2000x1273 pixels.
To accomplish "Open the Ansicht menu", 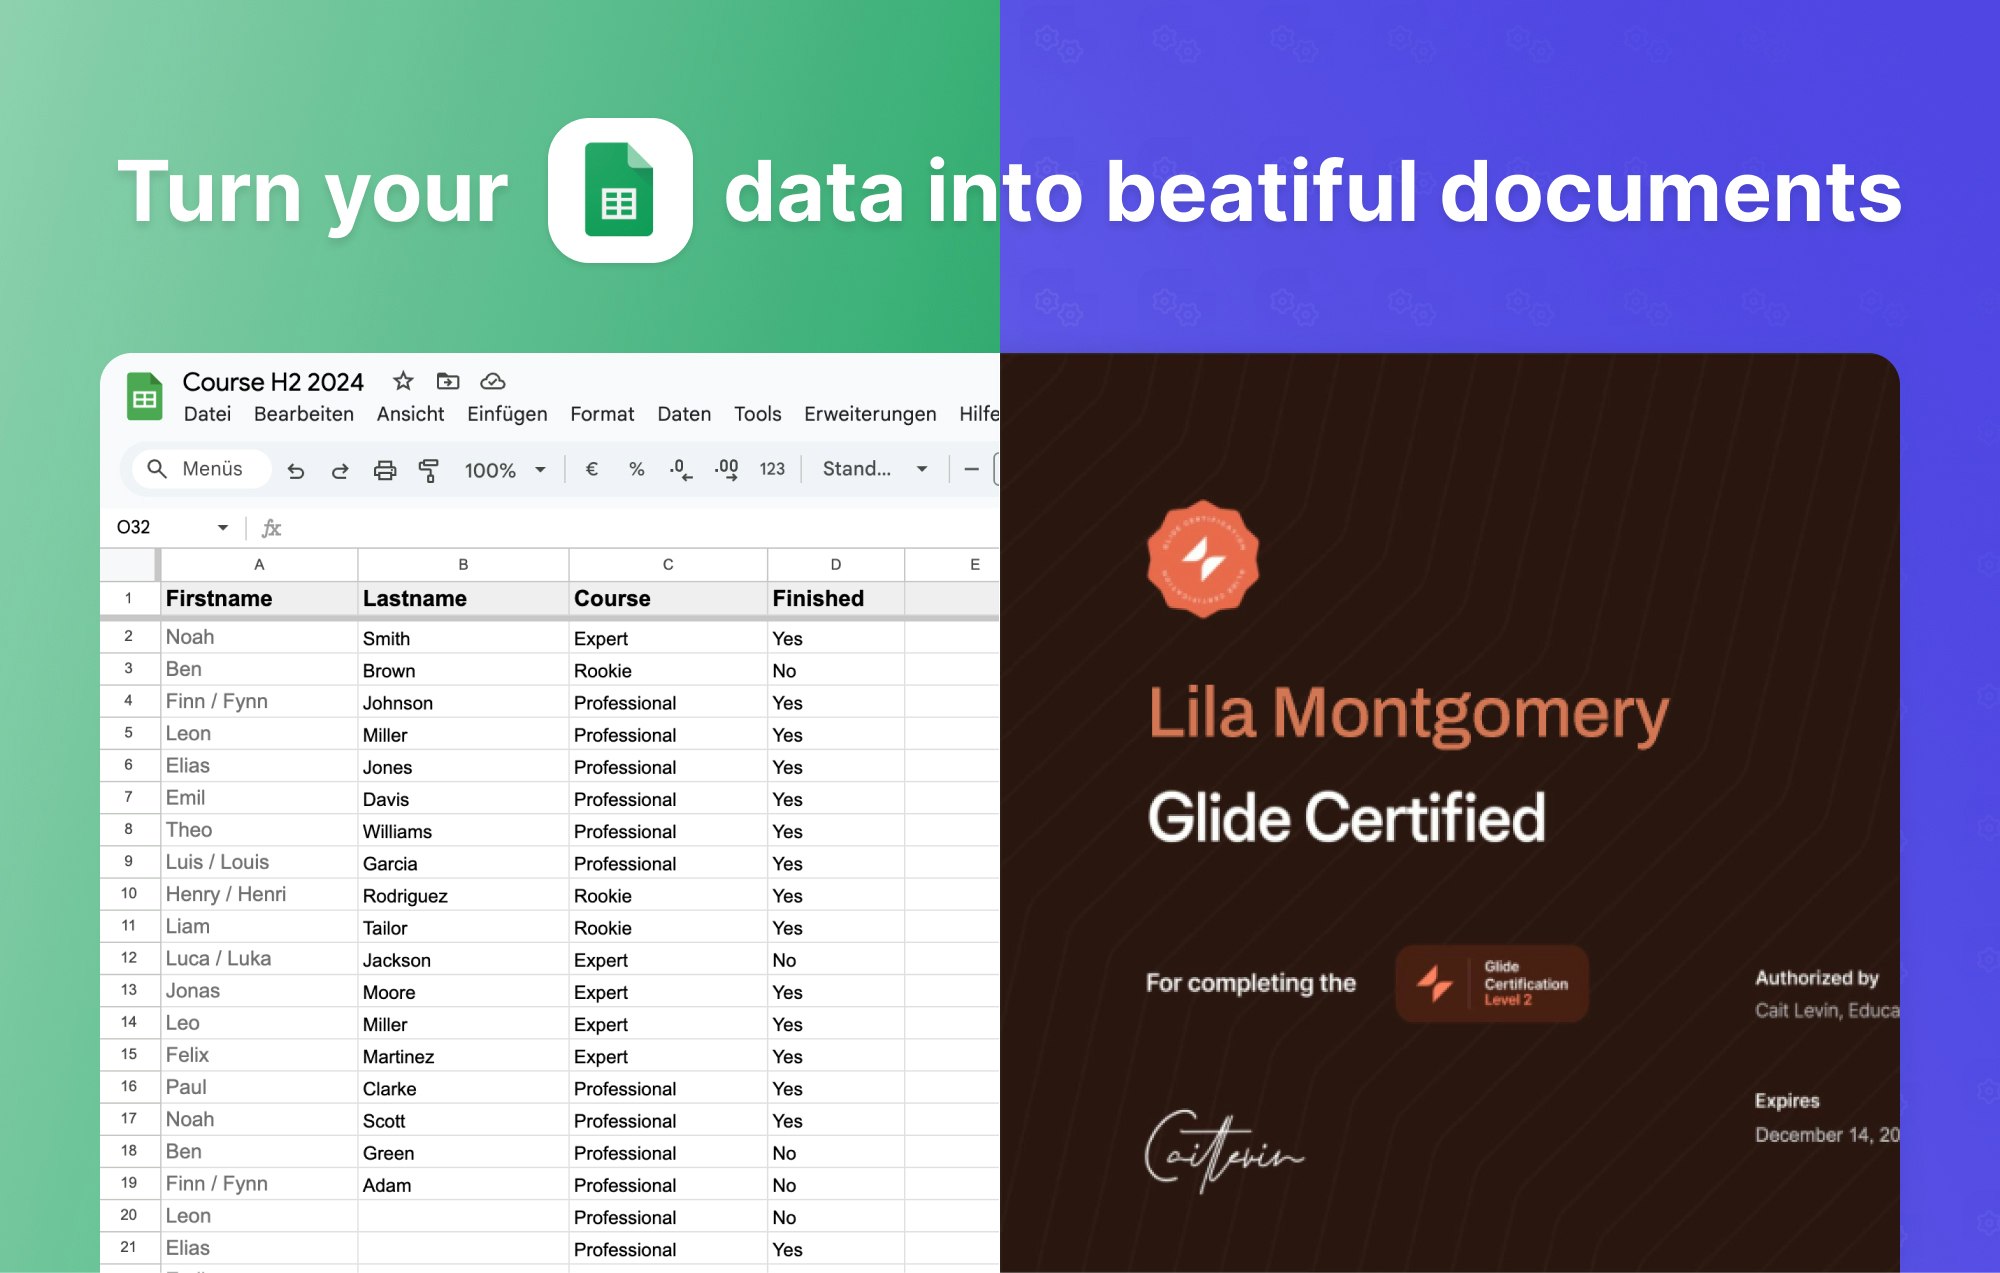I will pos(410,414).
